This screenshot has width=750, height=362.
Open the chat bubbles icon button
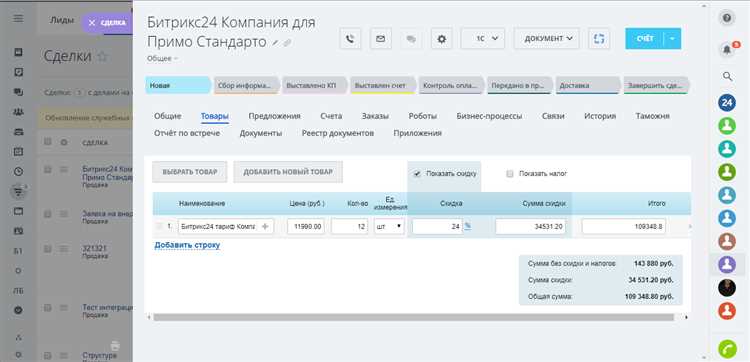pos(411,39)
